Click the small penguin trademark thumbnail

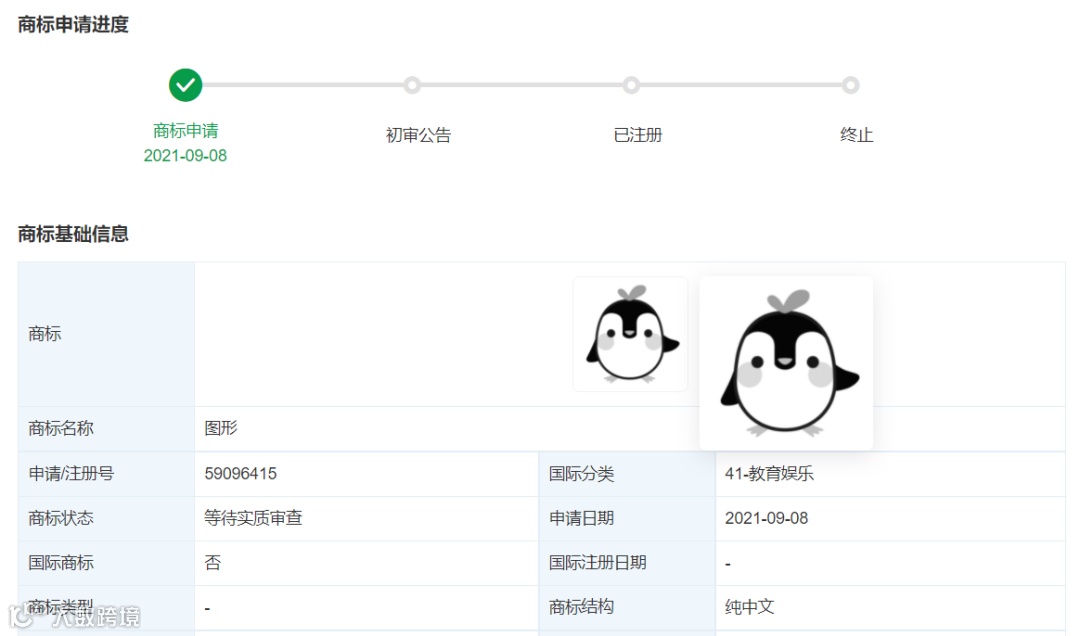click(x=630, y=334)
